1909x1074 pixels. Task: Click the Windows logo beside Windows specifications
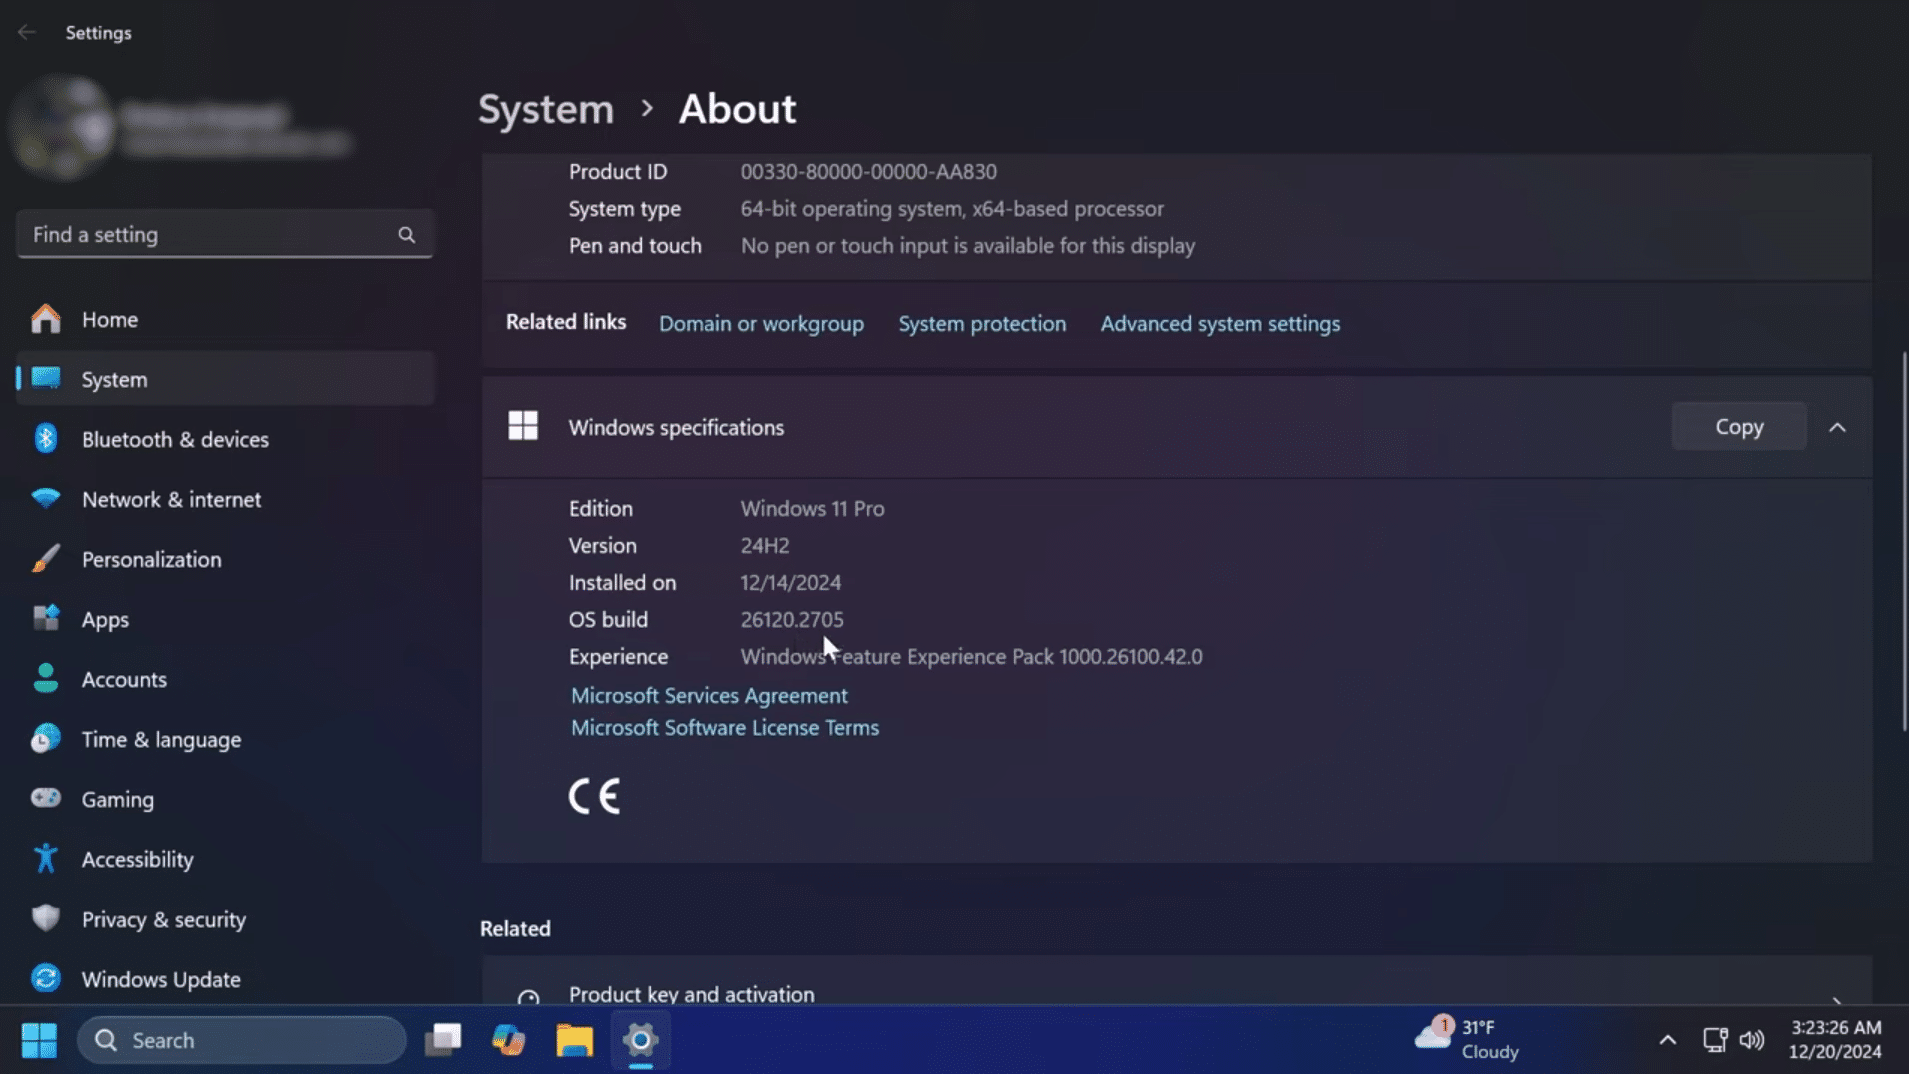(523, 426)
